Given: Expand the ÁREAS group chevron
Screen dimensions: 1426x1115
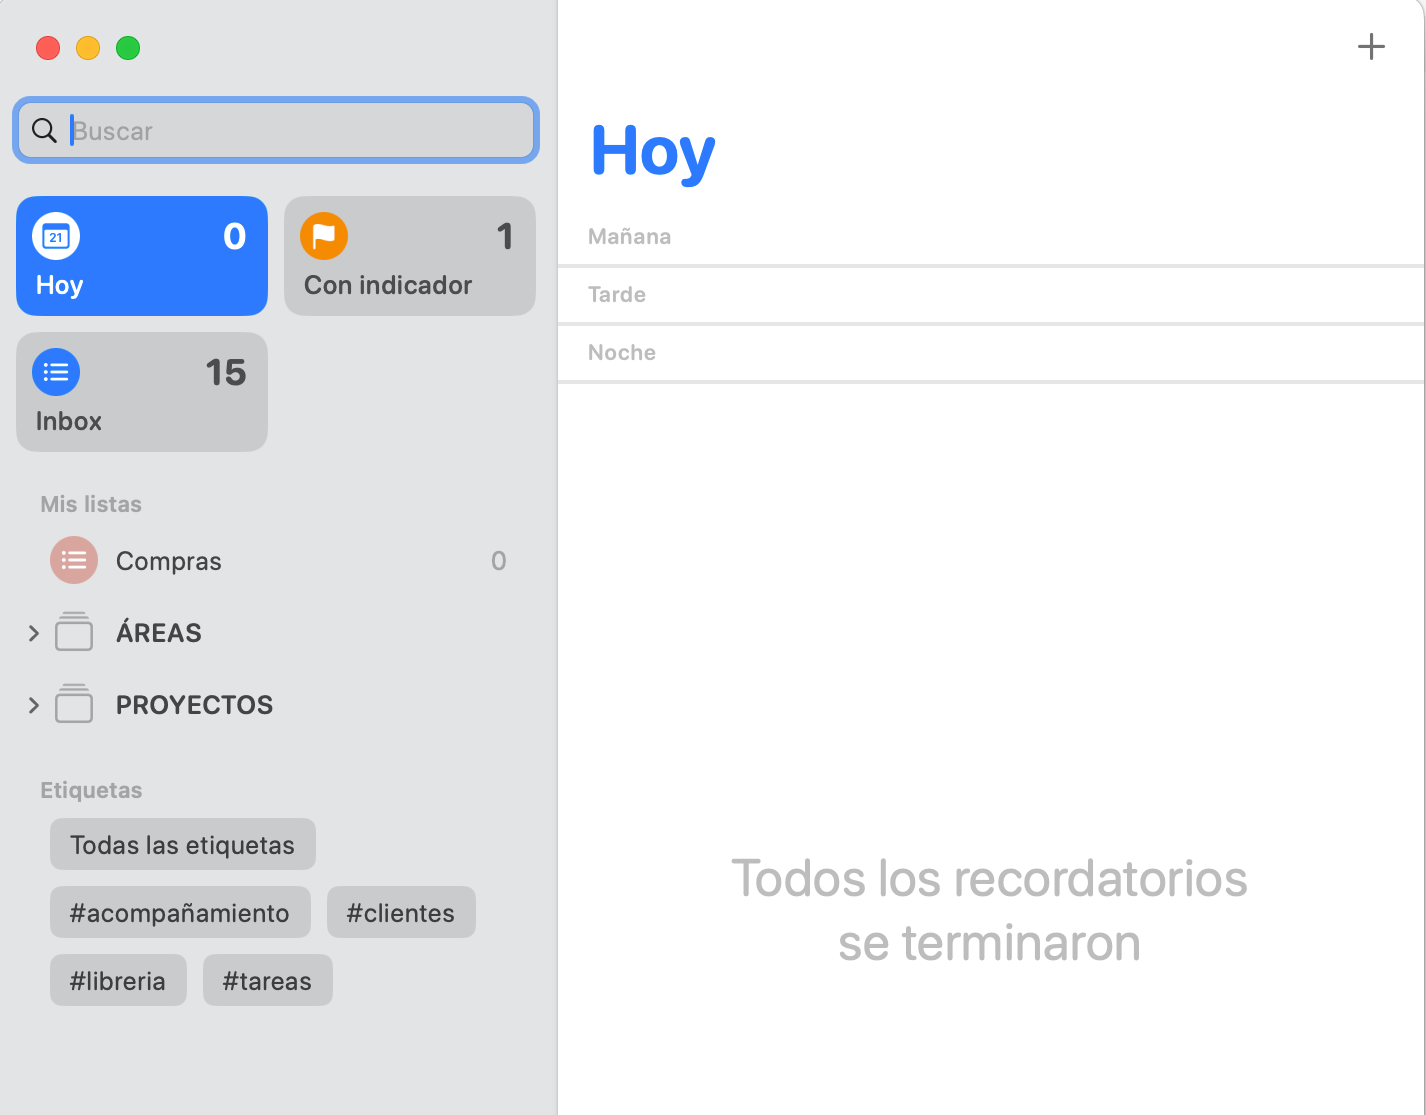Looking at the screenshot, I should pos(34,633).
